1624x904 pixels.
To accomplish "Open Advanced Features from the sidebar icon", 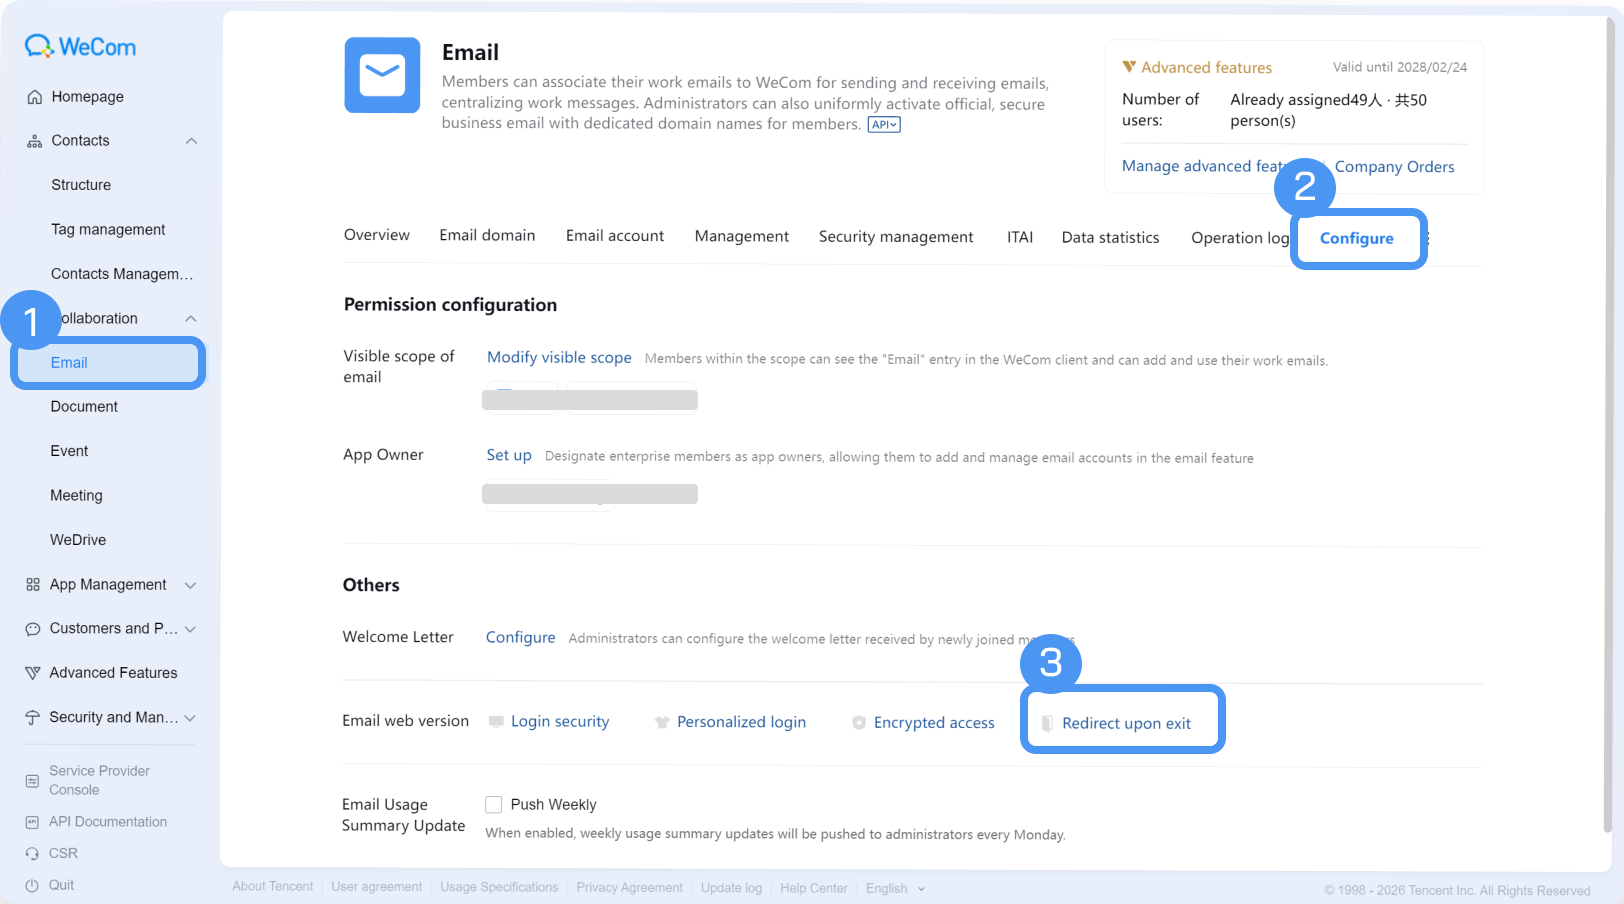I will click(33, 673).
